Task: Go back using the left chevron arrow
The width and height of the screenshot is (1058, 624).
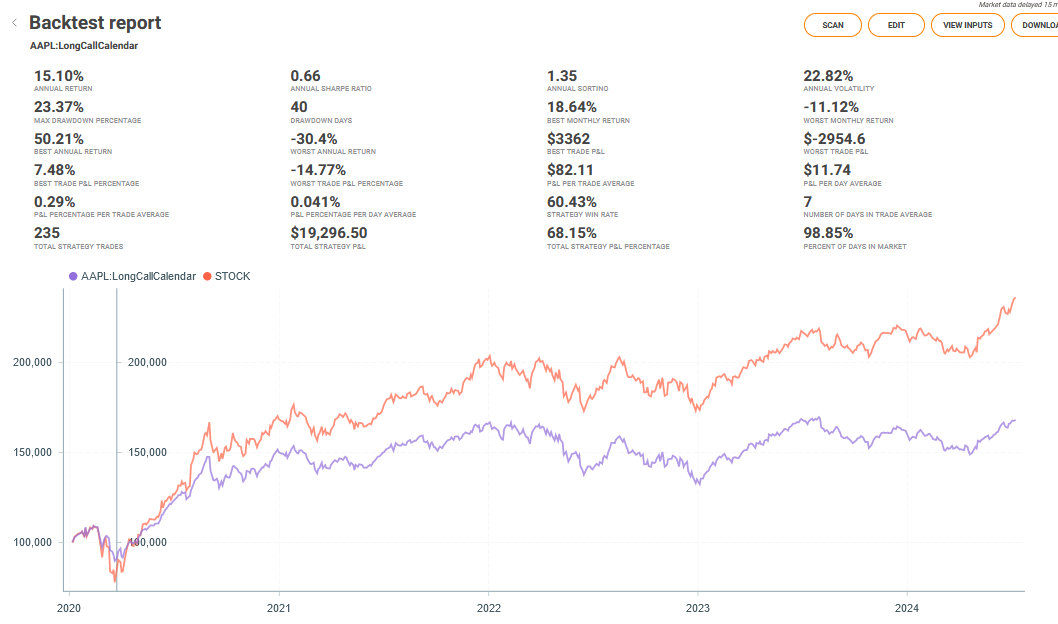Action: pyautogui.click(x=14, y=23)
